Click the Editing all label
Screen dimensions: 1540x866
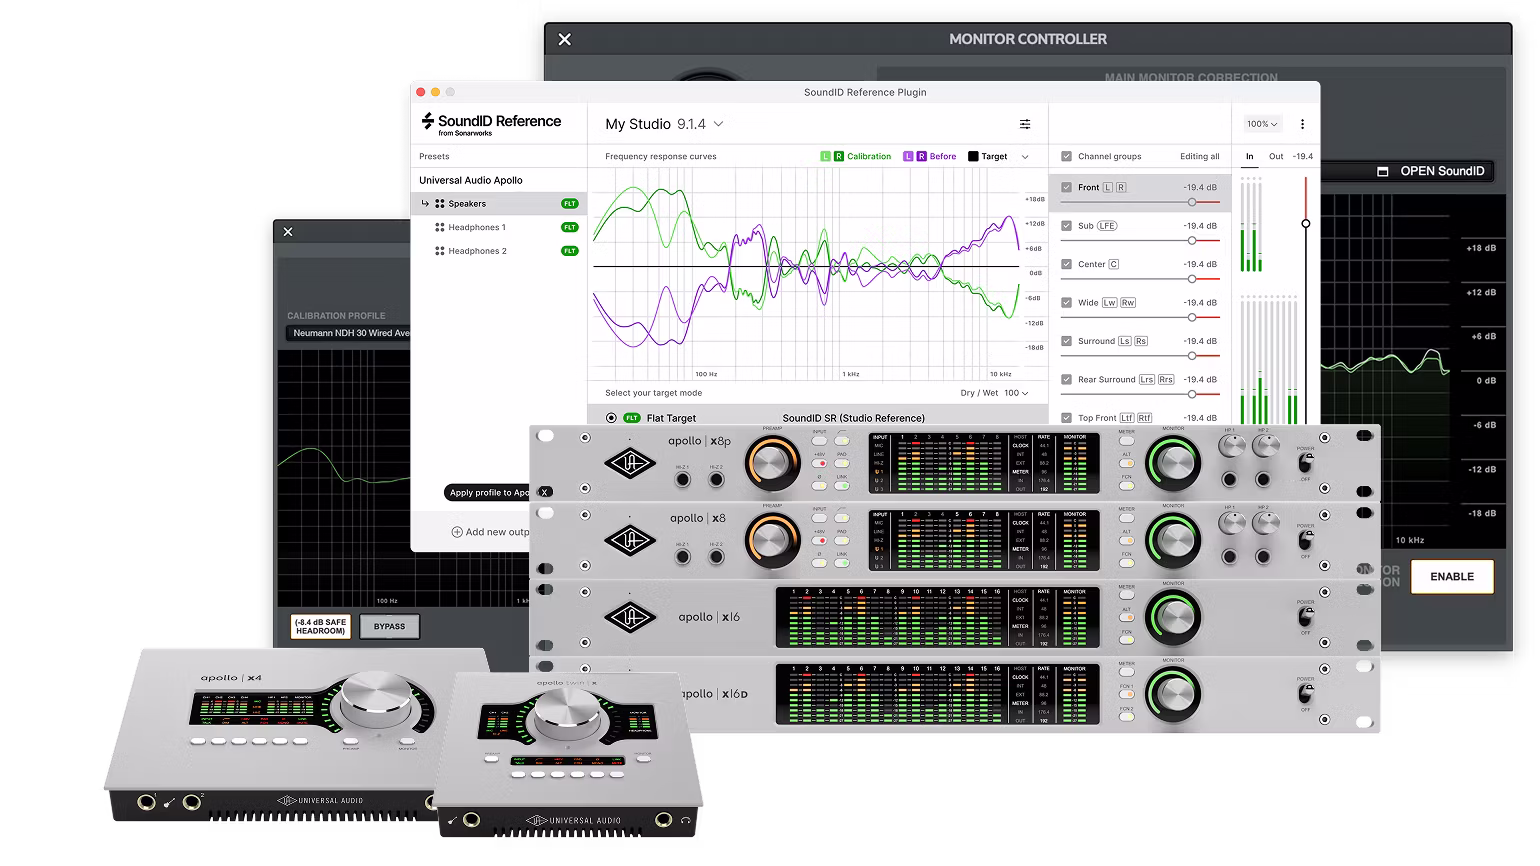(1199, 156)
